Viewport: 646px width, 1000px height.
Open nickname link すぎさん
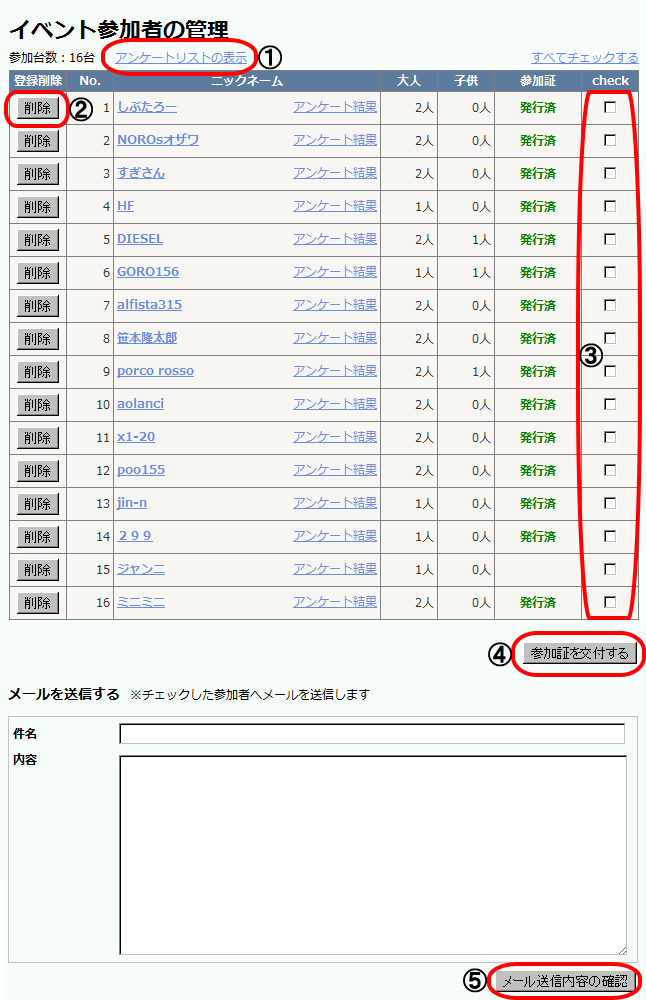[141, 173]
